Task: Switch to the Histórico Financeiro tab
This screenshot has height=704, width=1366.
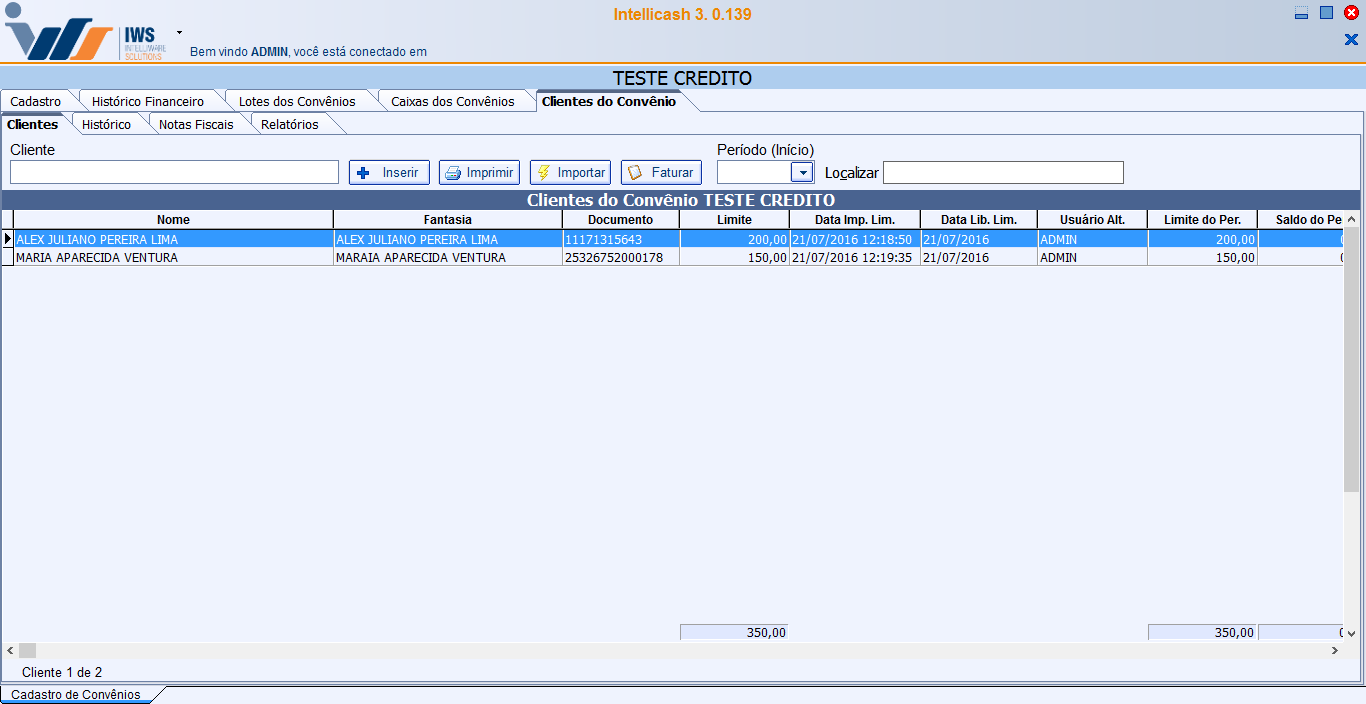Action: coord(147,101)
